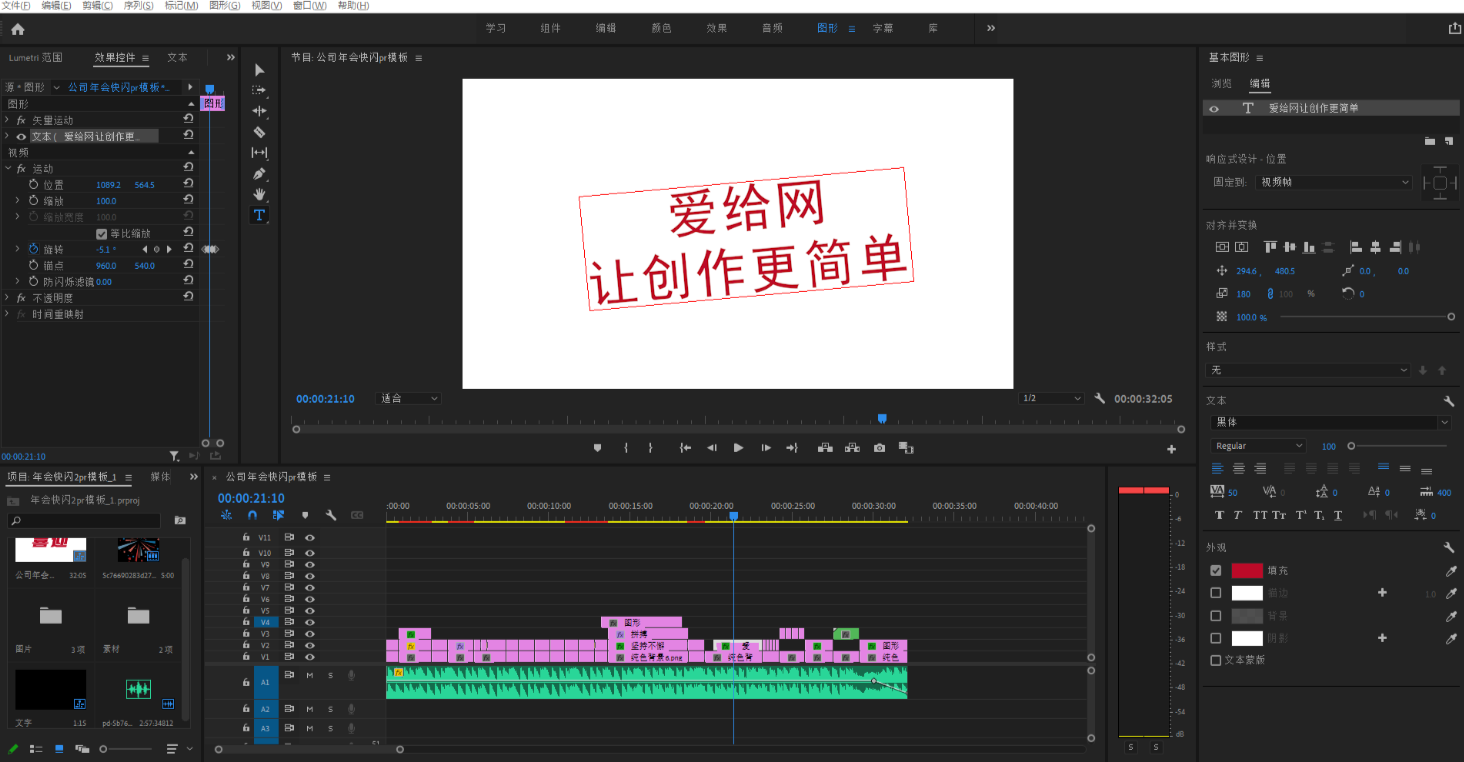
Task: Select the Track Select Forward tool
Action: pos(259,90)
